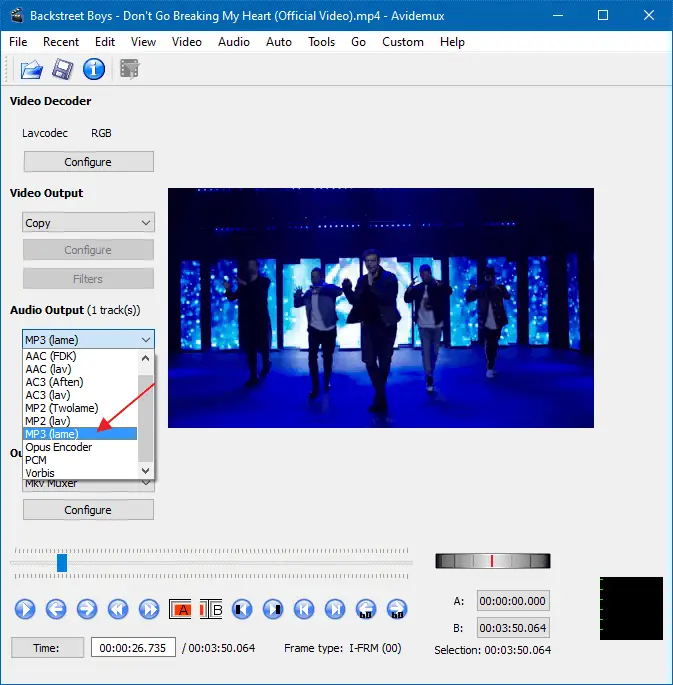The height and width of the screenshot is (685, 673).
Task: Collapse the MP3 (lame) audio combo box
Action: (88, 339)
